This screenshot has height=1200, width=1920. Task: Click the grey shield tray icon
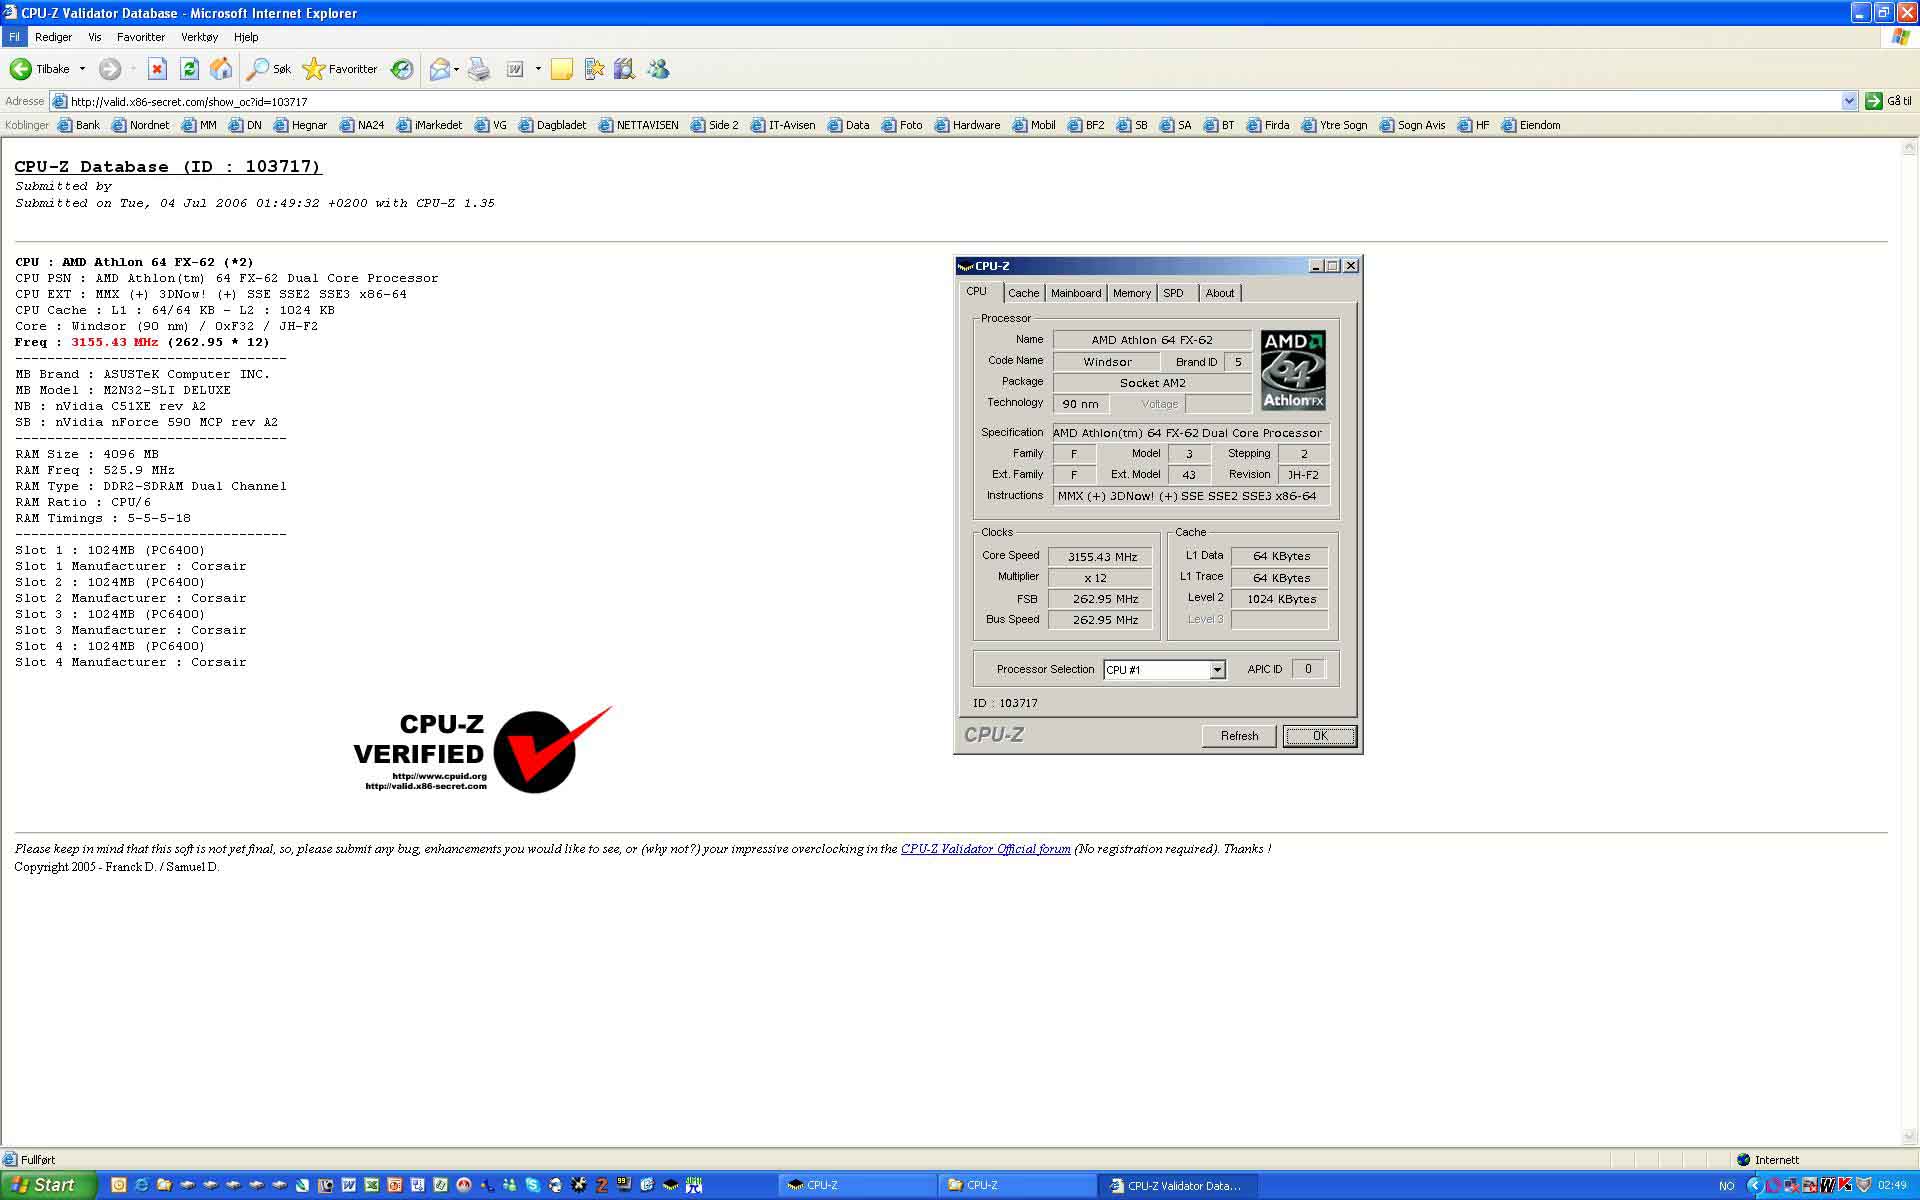(1864, 1185)
